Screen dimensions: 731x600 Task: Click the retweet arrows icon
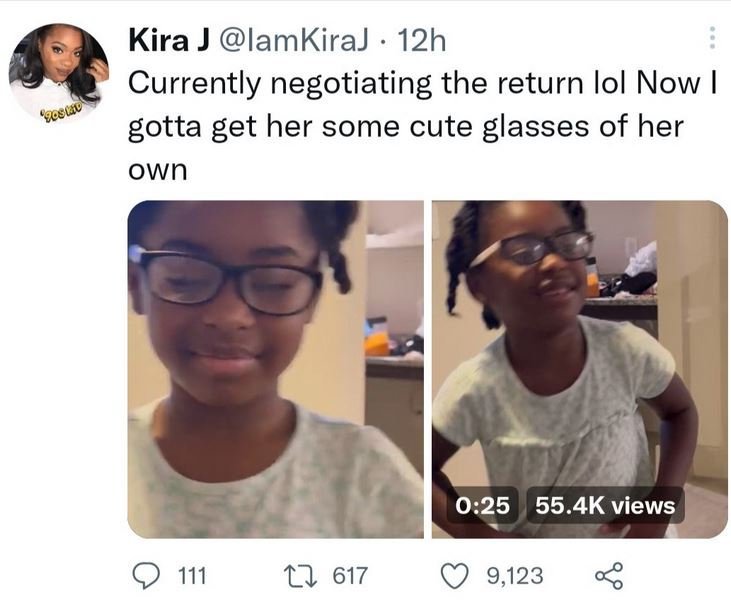pyautogui.click(x=299, y=575)
